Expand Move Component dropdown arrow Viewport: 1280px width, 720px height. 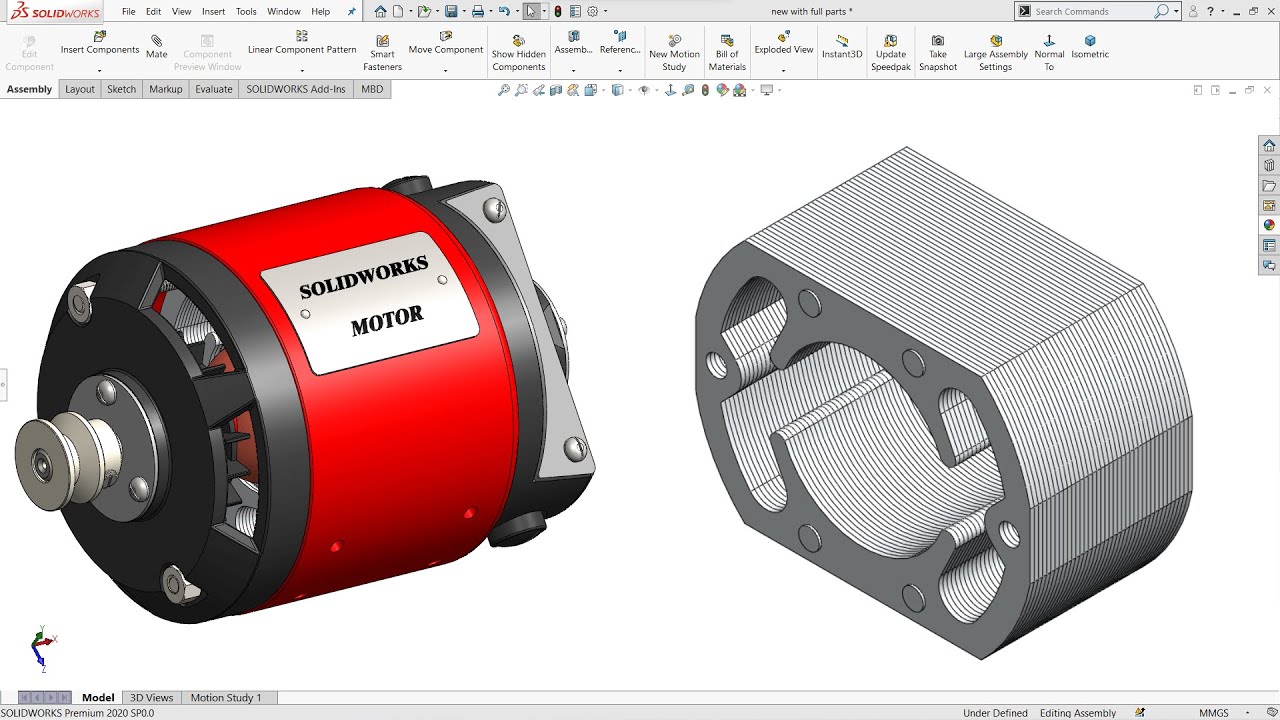point(446,70)
